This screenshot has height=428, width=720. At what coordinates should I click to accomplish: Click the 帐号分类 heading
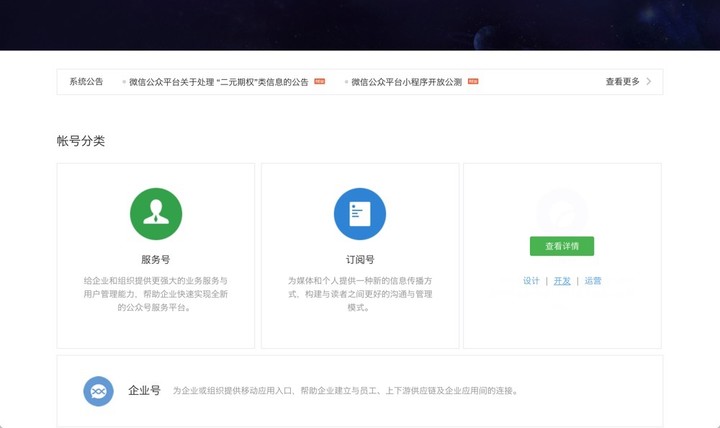click(x=81, y=141)
